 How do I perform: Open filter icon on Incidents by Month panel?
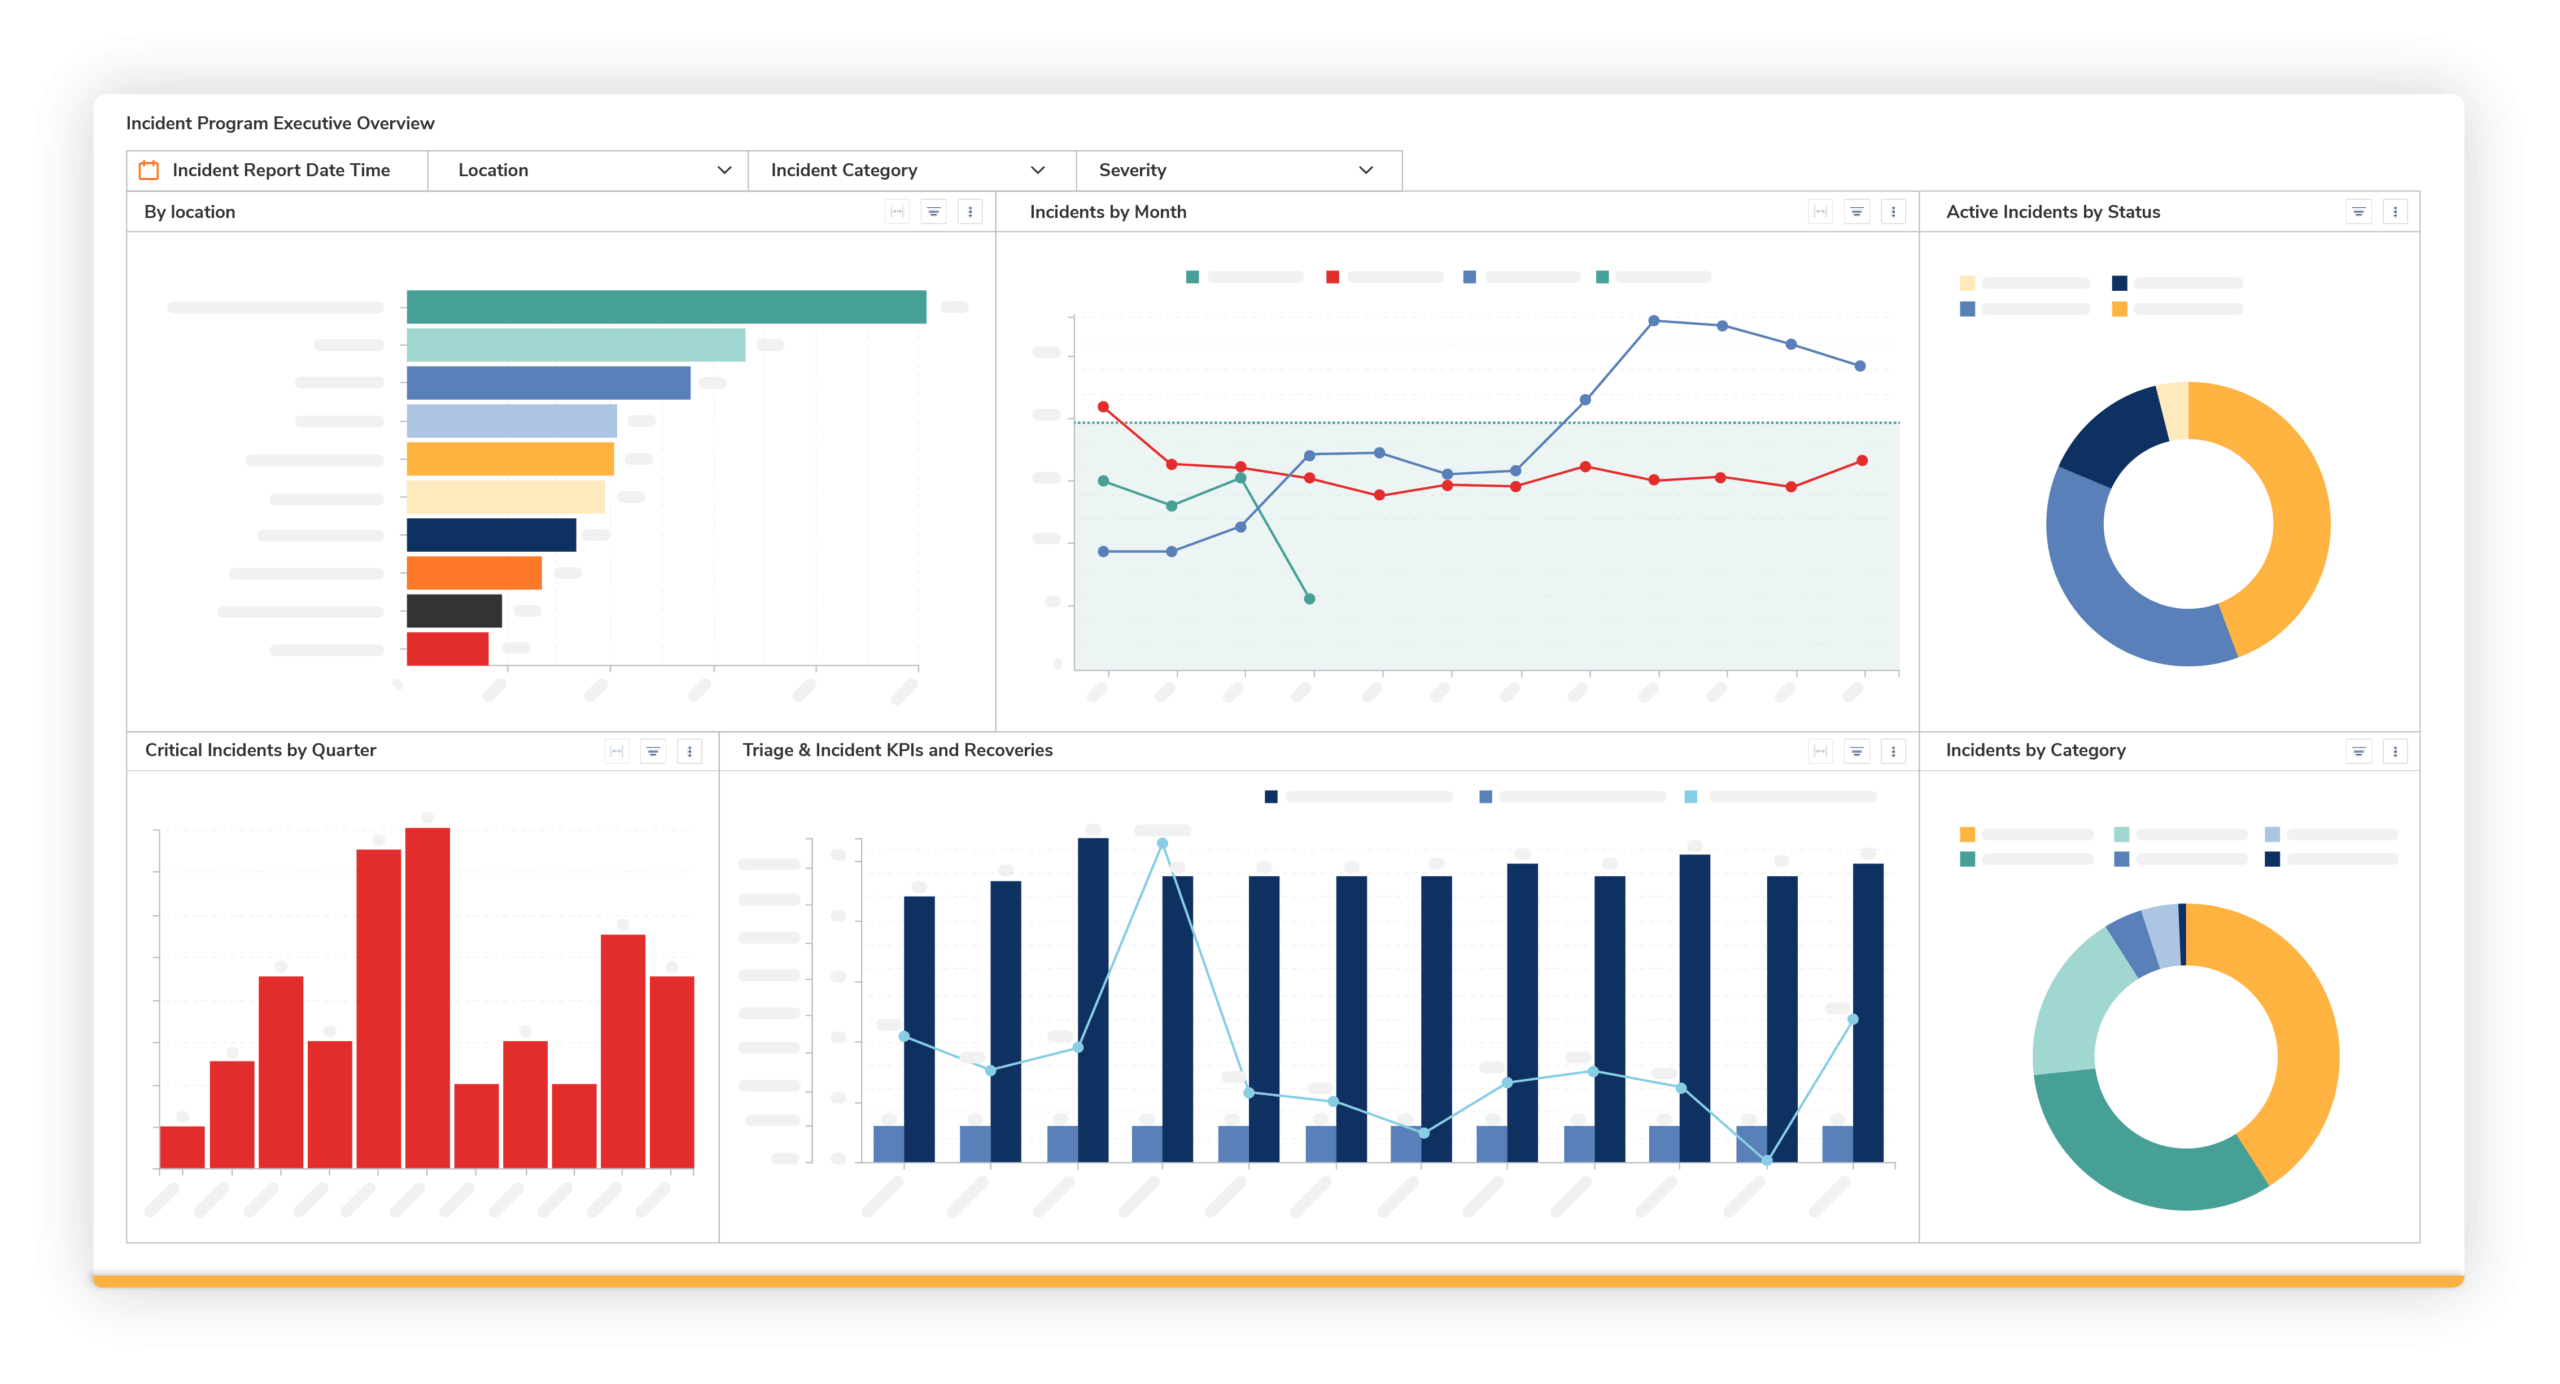click(x=1856, y=212)
